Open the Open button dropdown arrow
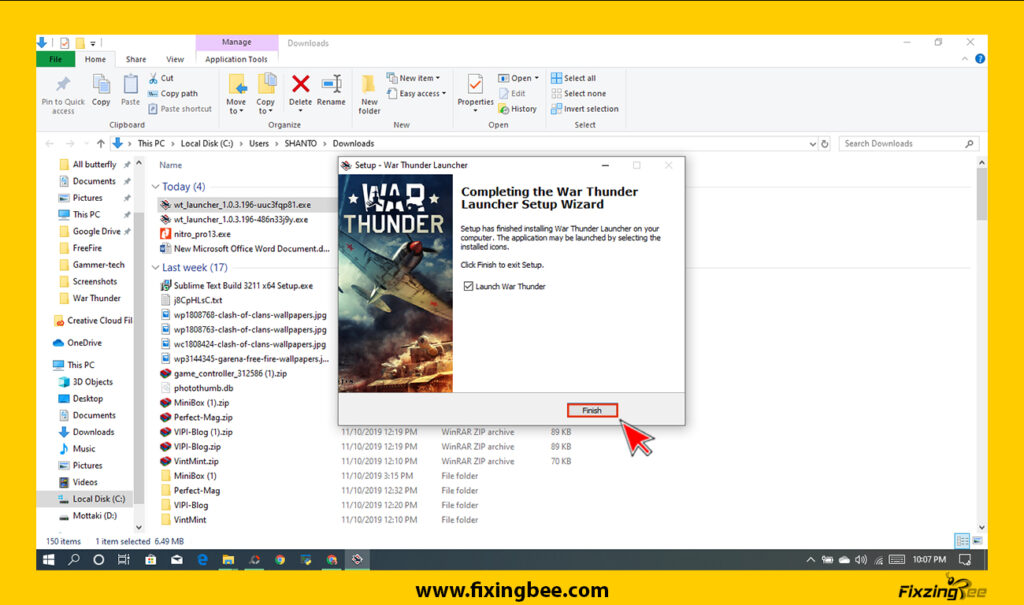Screen dimensions: 1024x605 (x=537, y=78)
